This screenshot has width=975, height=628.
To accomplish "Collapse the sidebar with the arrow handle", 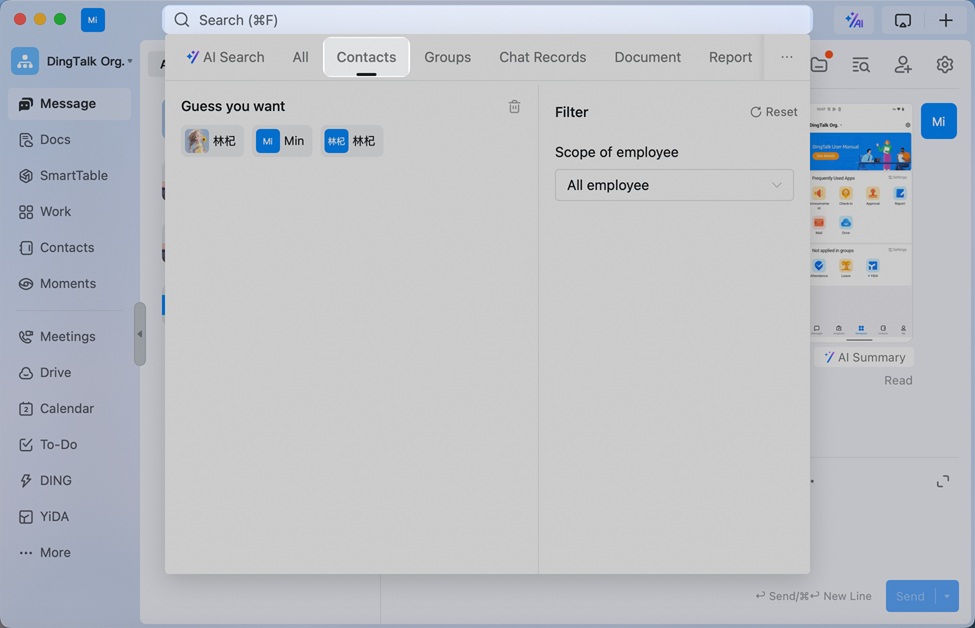I will [x=140, y=335].
